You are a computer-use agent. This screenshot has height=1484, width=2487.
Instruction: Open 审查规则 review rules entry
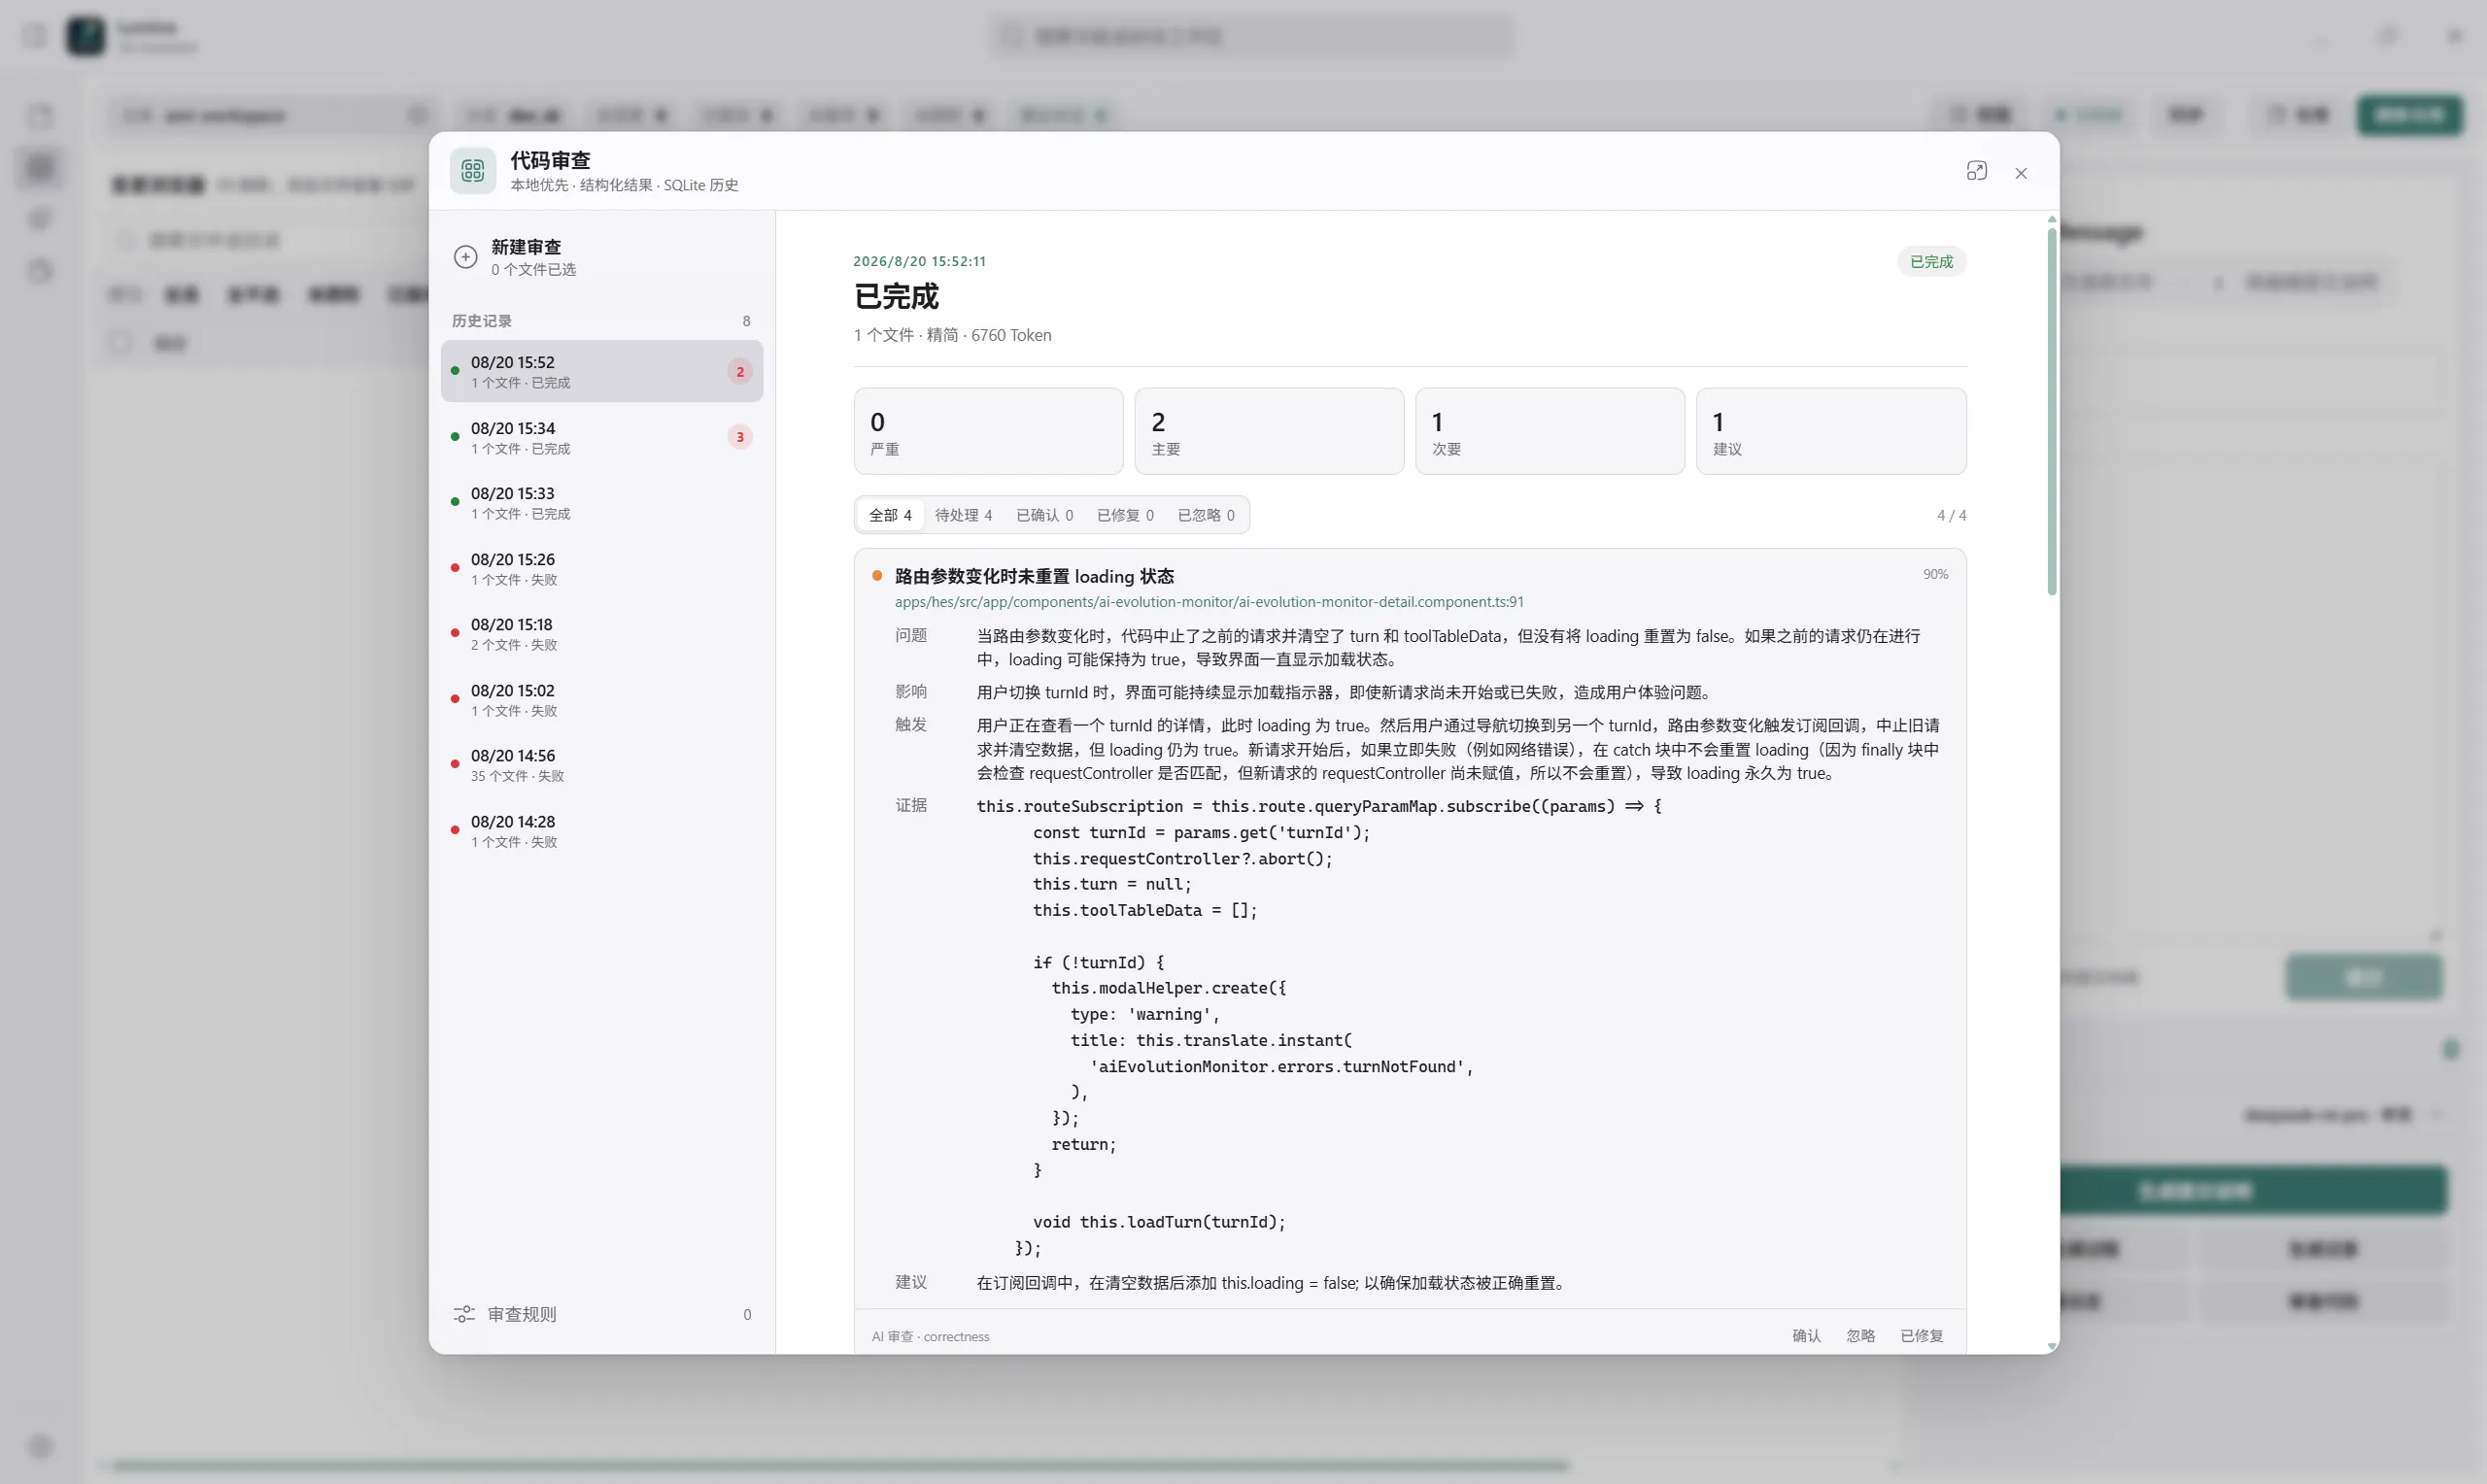(602, 1314)
